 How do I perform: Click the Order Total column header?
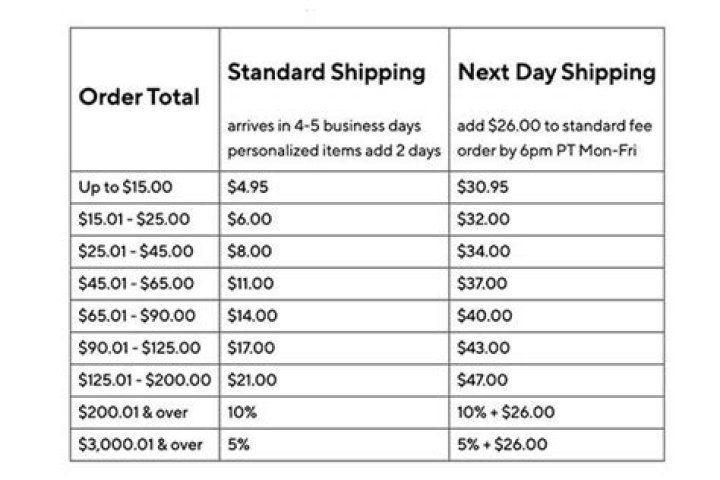139,97
